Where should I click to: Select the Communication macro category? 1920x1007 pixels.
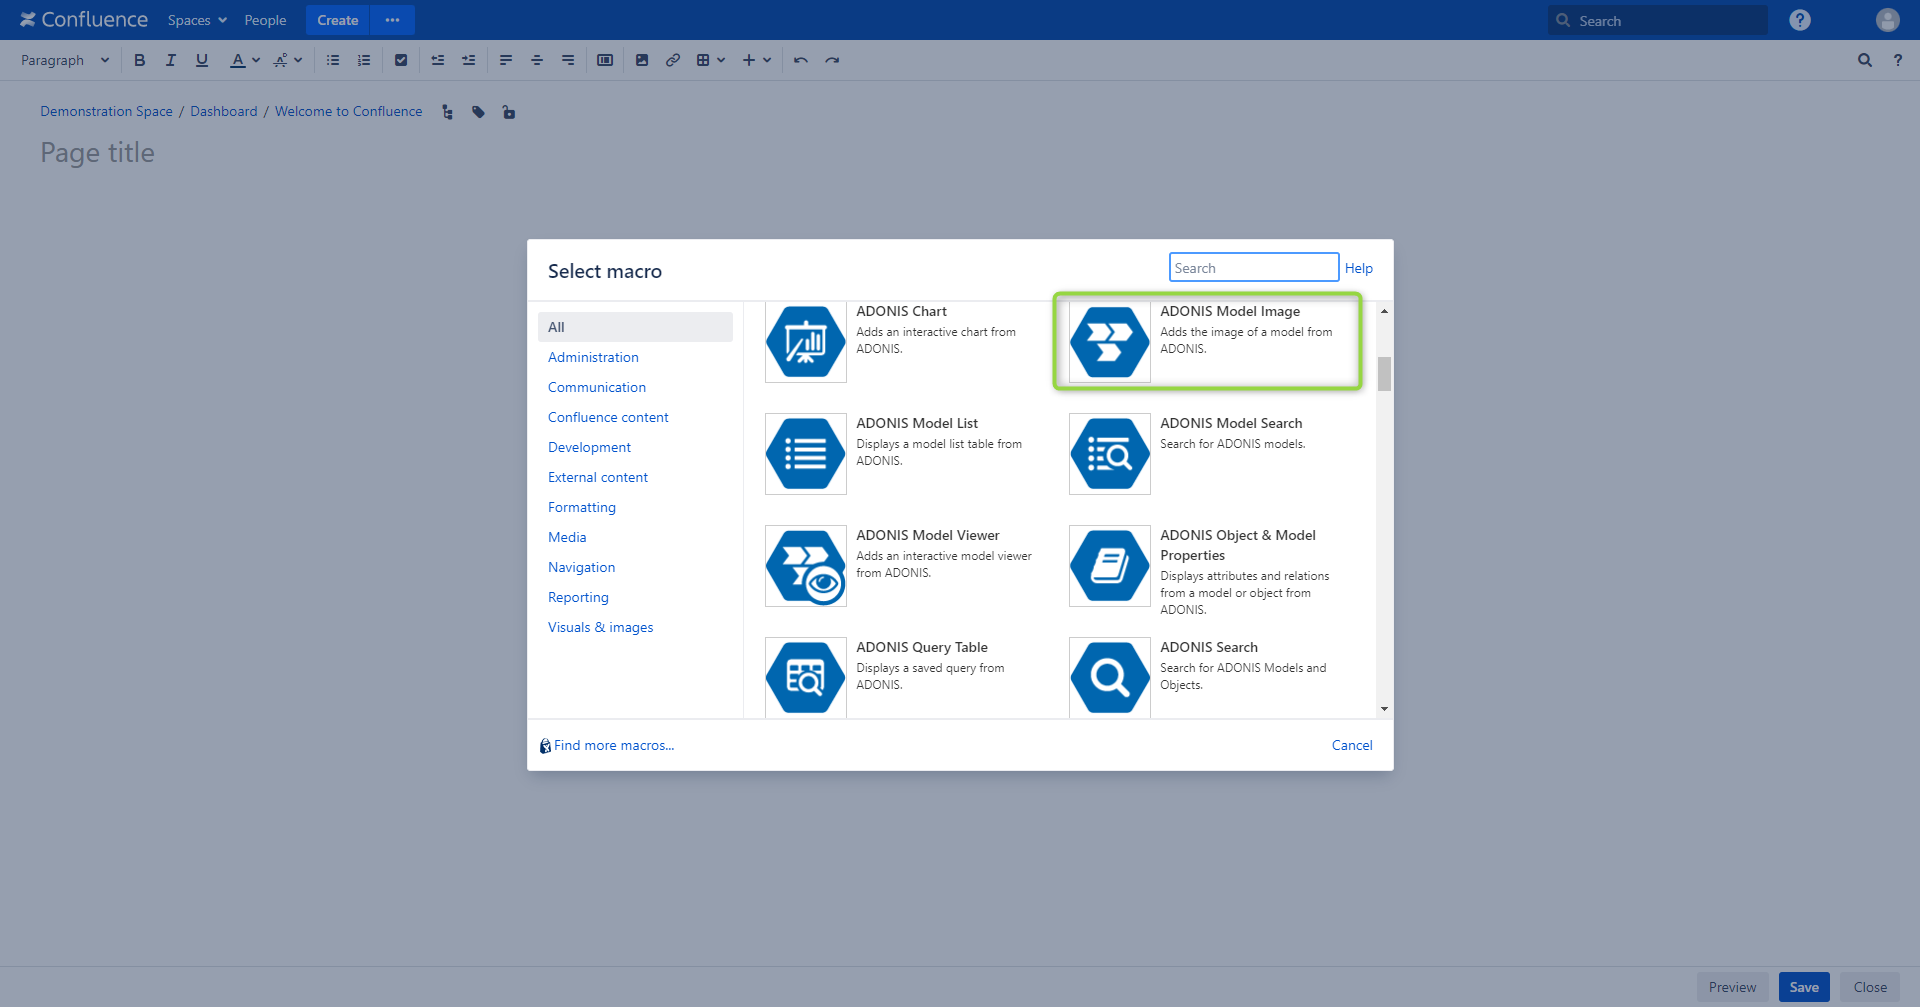597,387
